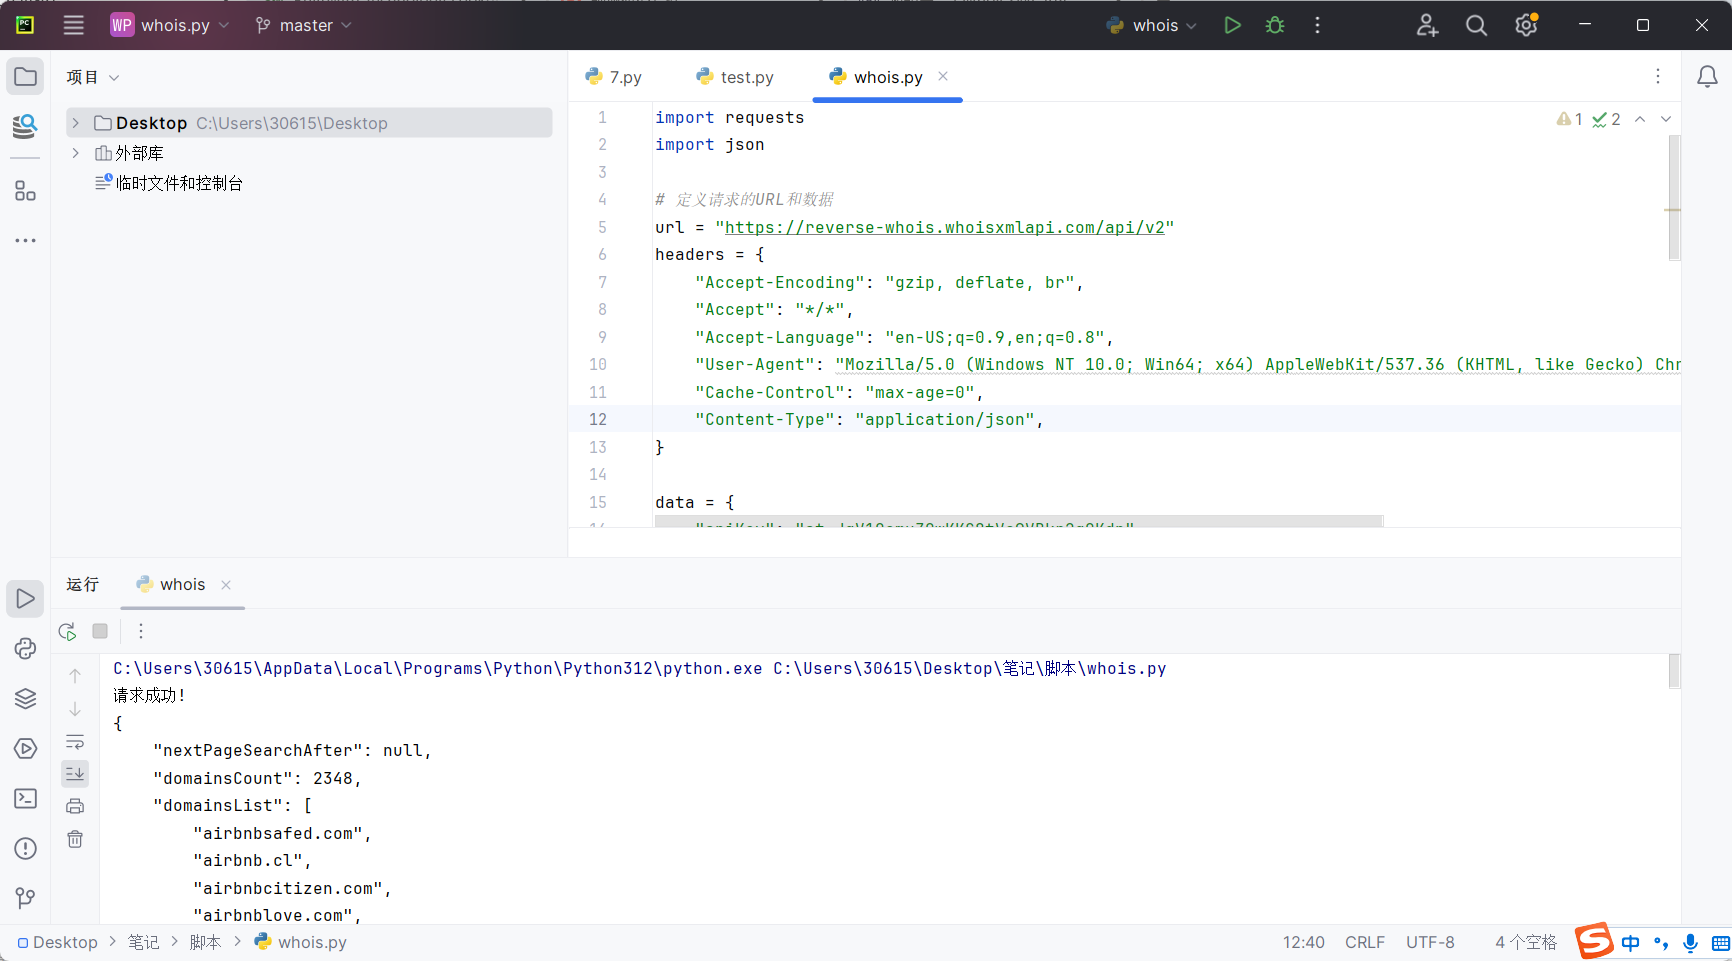This screenshot has width=1732, height=961.
Task: Open Run tool window icon
Action: [25, 599]
